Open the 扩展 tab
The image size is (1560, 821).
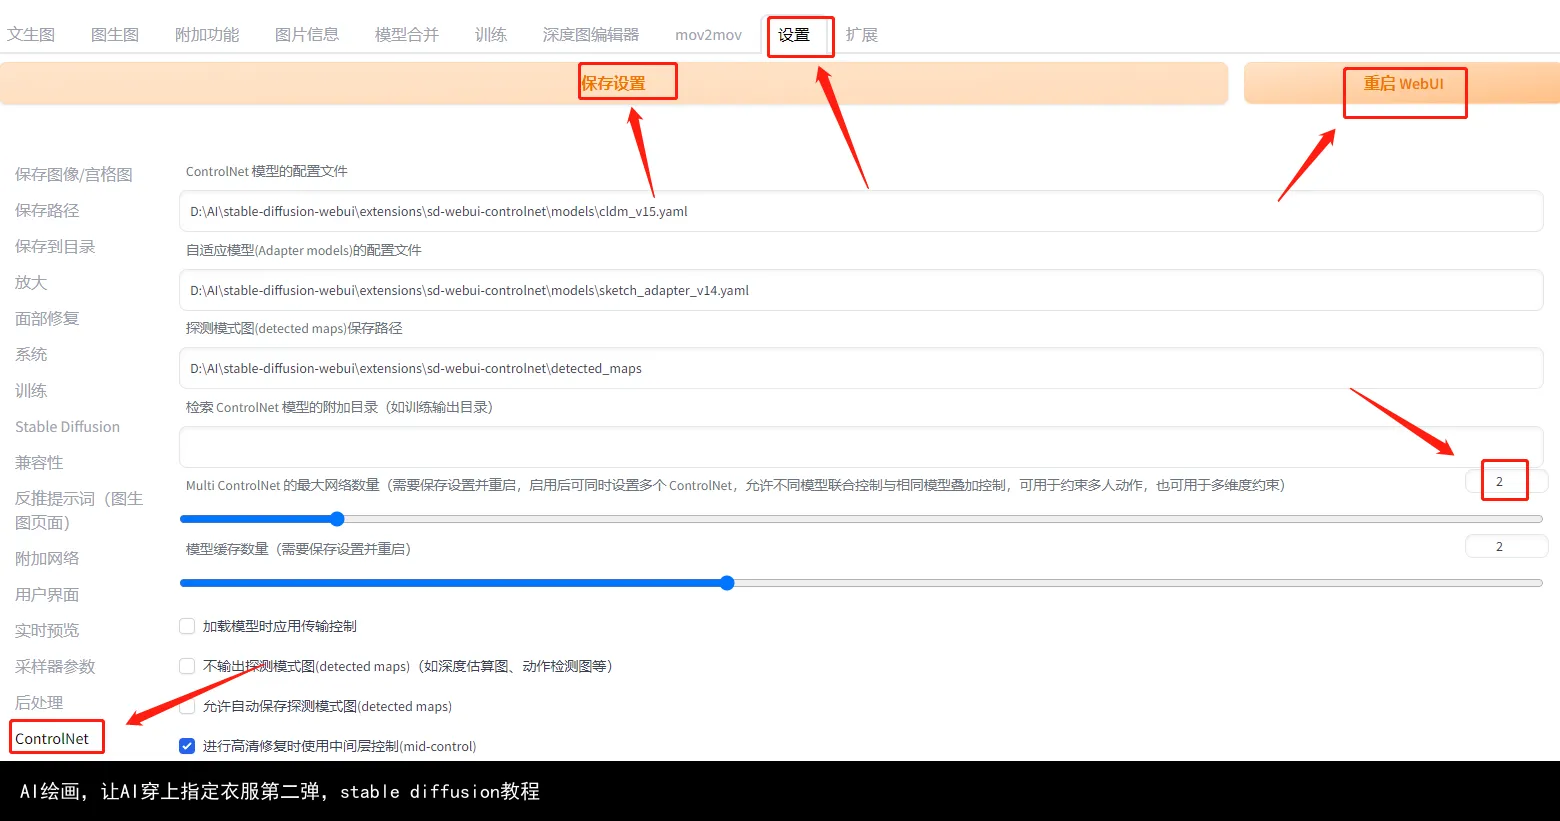click(861, 35)
